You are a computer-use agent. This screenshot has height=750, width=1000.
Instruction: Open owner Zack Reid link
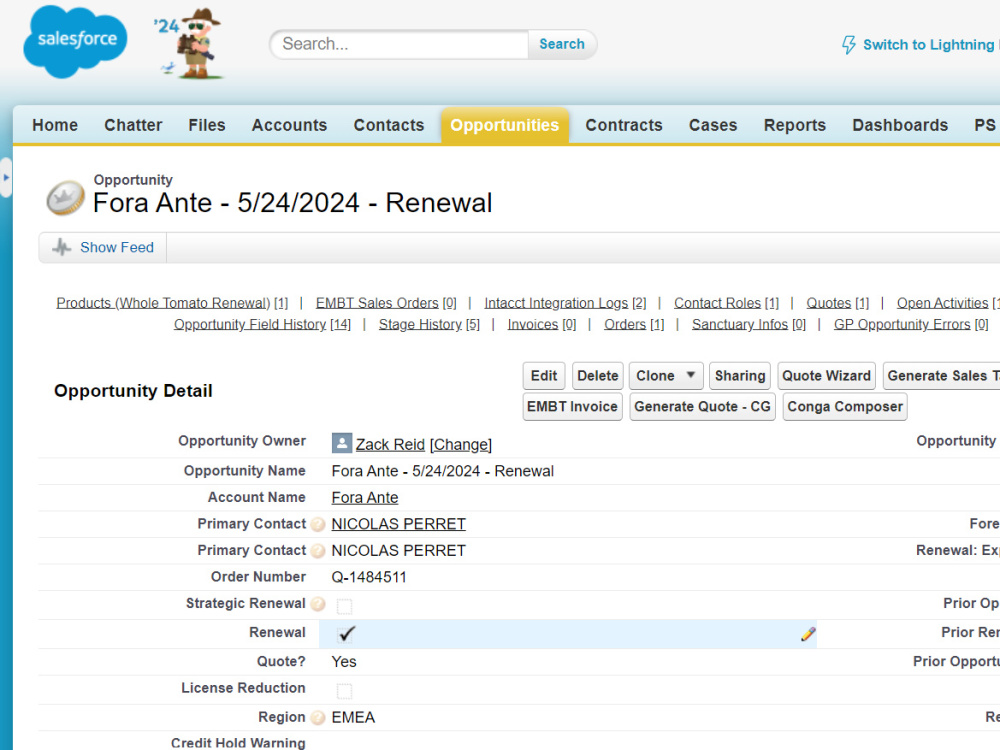[390, 445]
